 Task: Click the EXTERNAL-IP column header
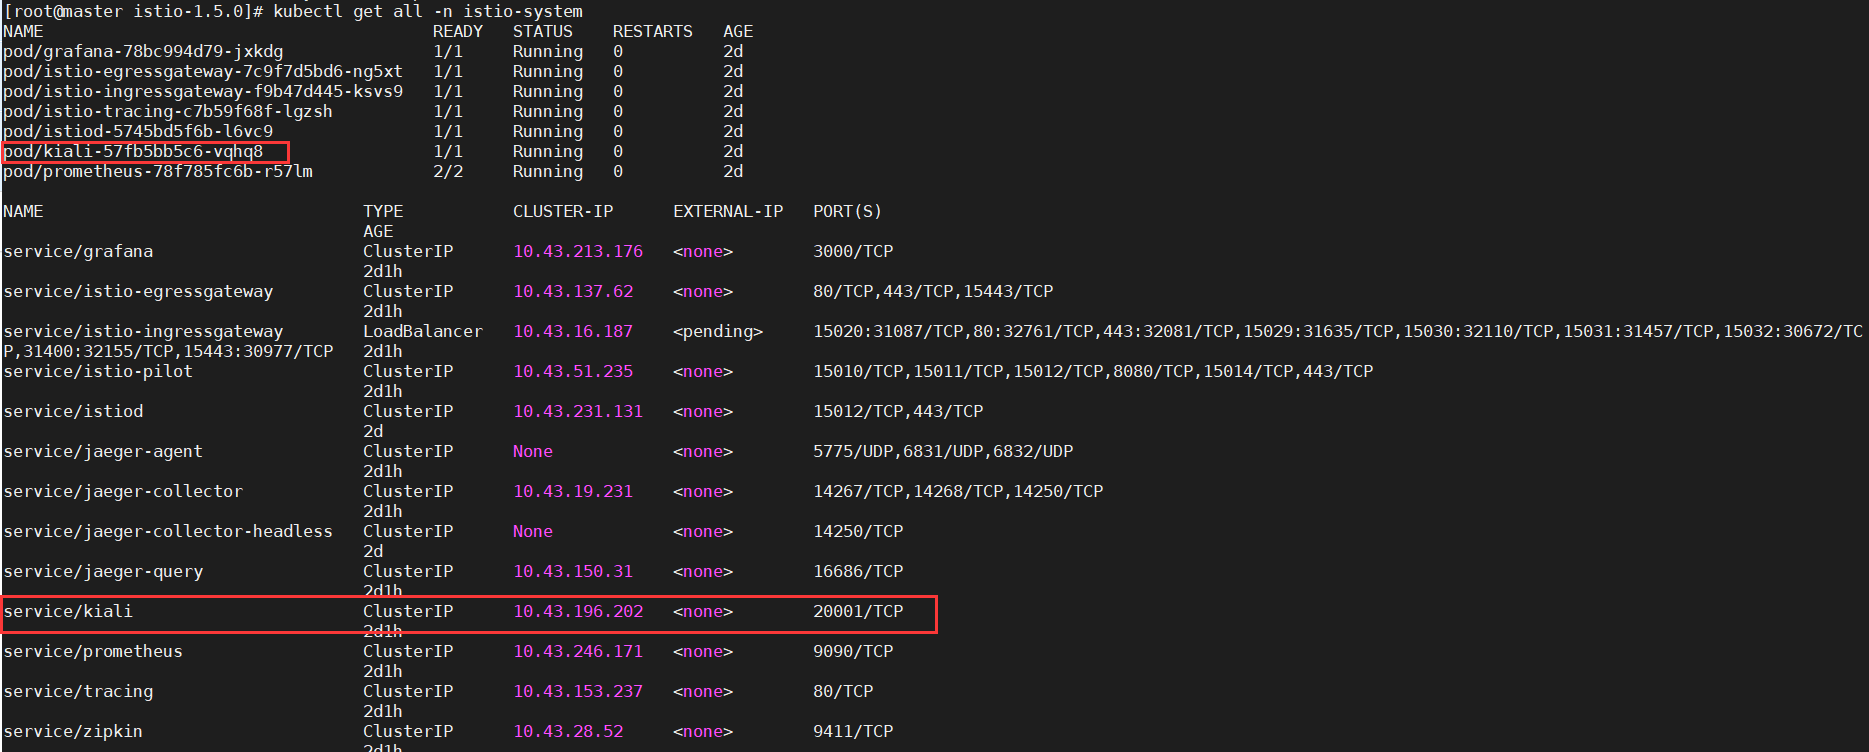728,212
